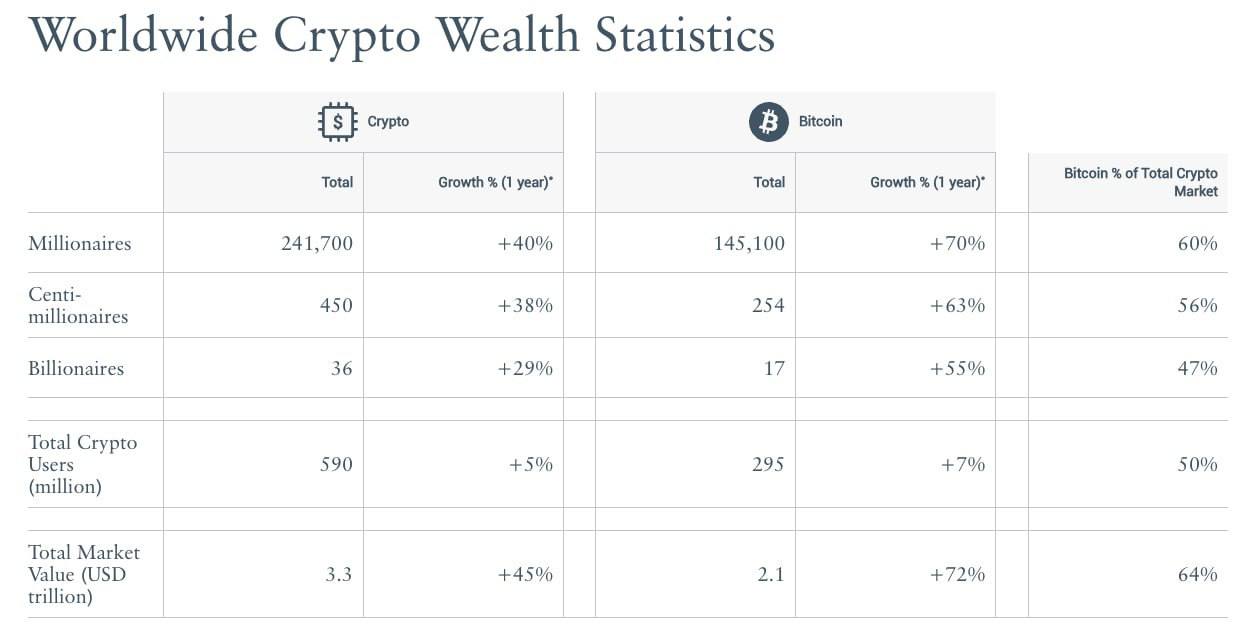
Task: Click the 241,700 crypto millionaires cell
Action: click(x=263, y=243)
